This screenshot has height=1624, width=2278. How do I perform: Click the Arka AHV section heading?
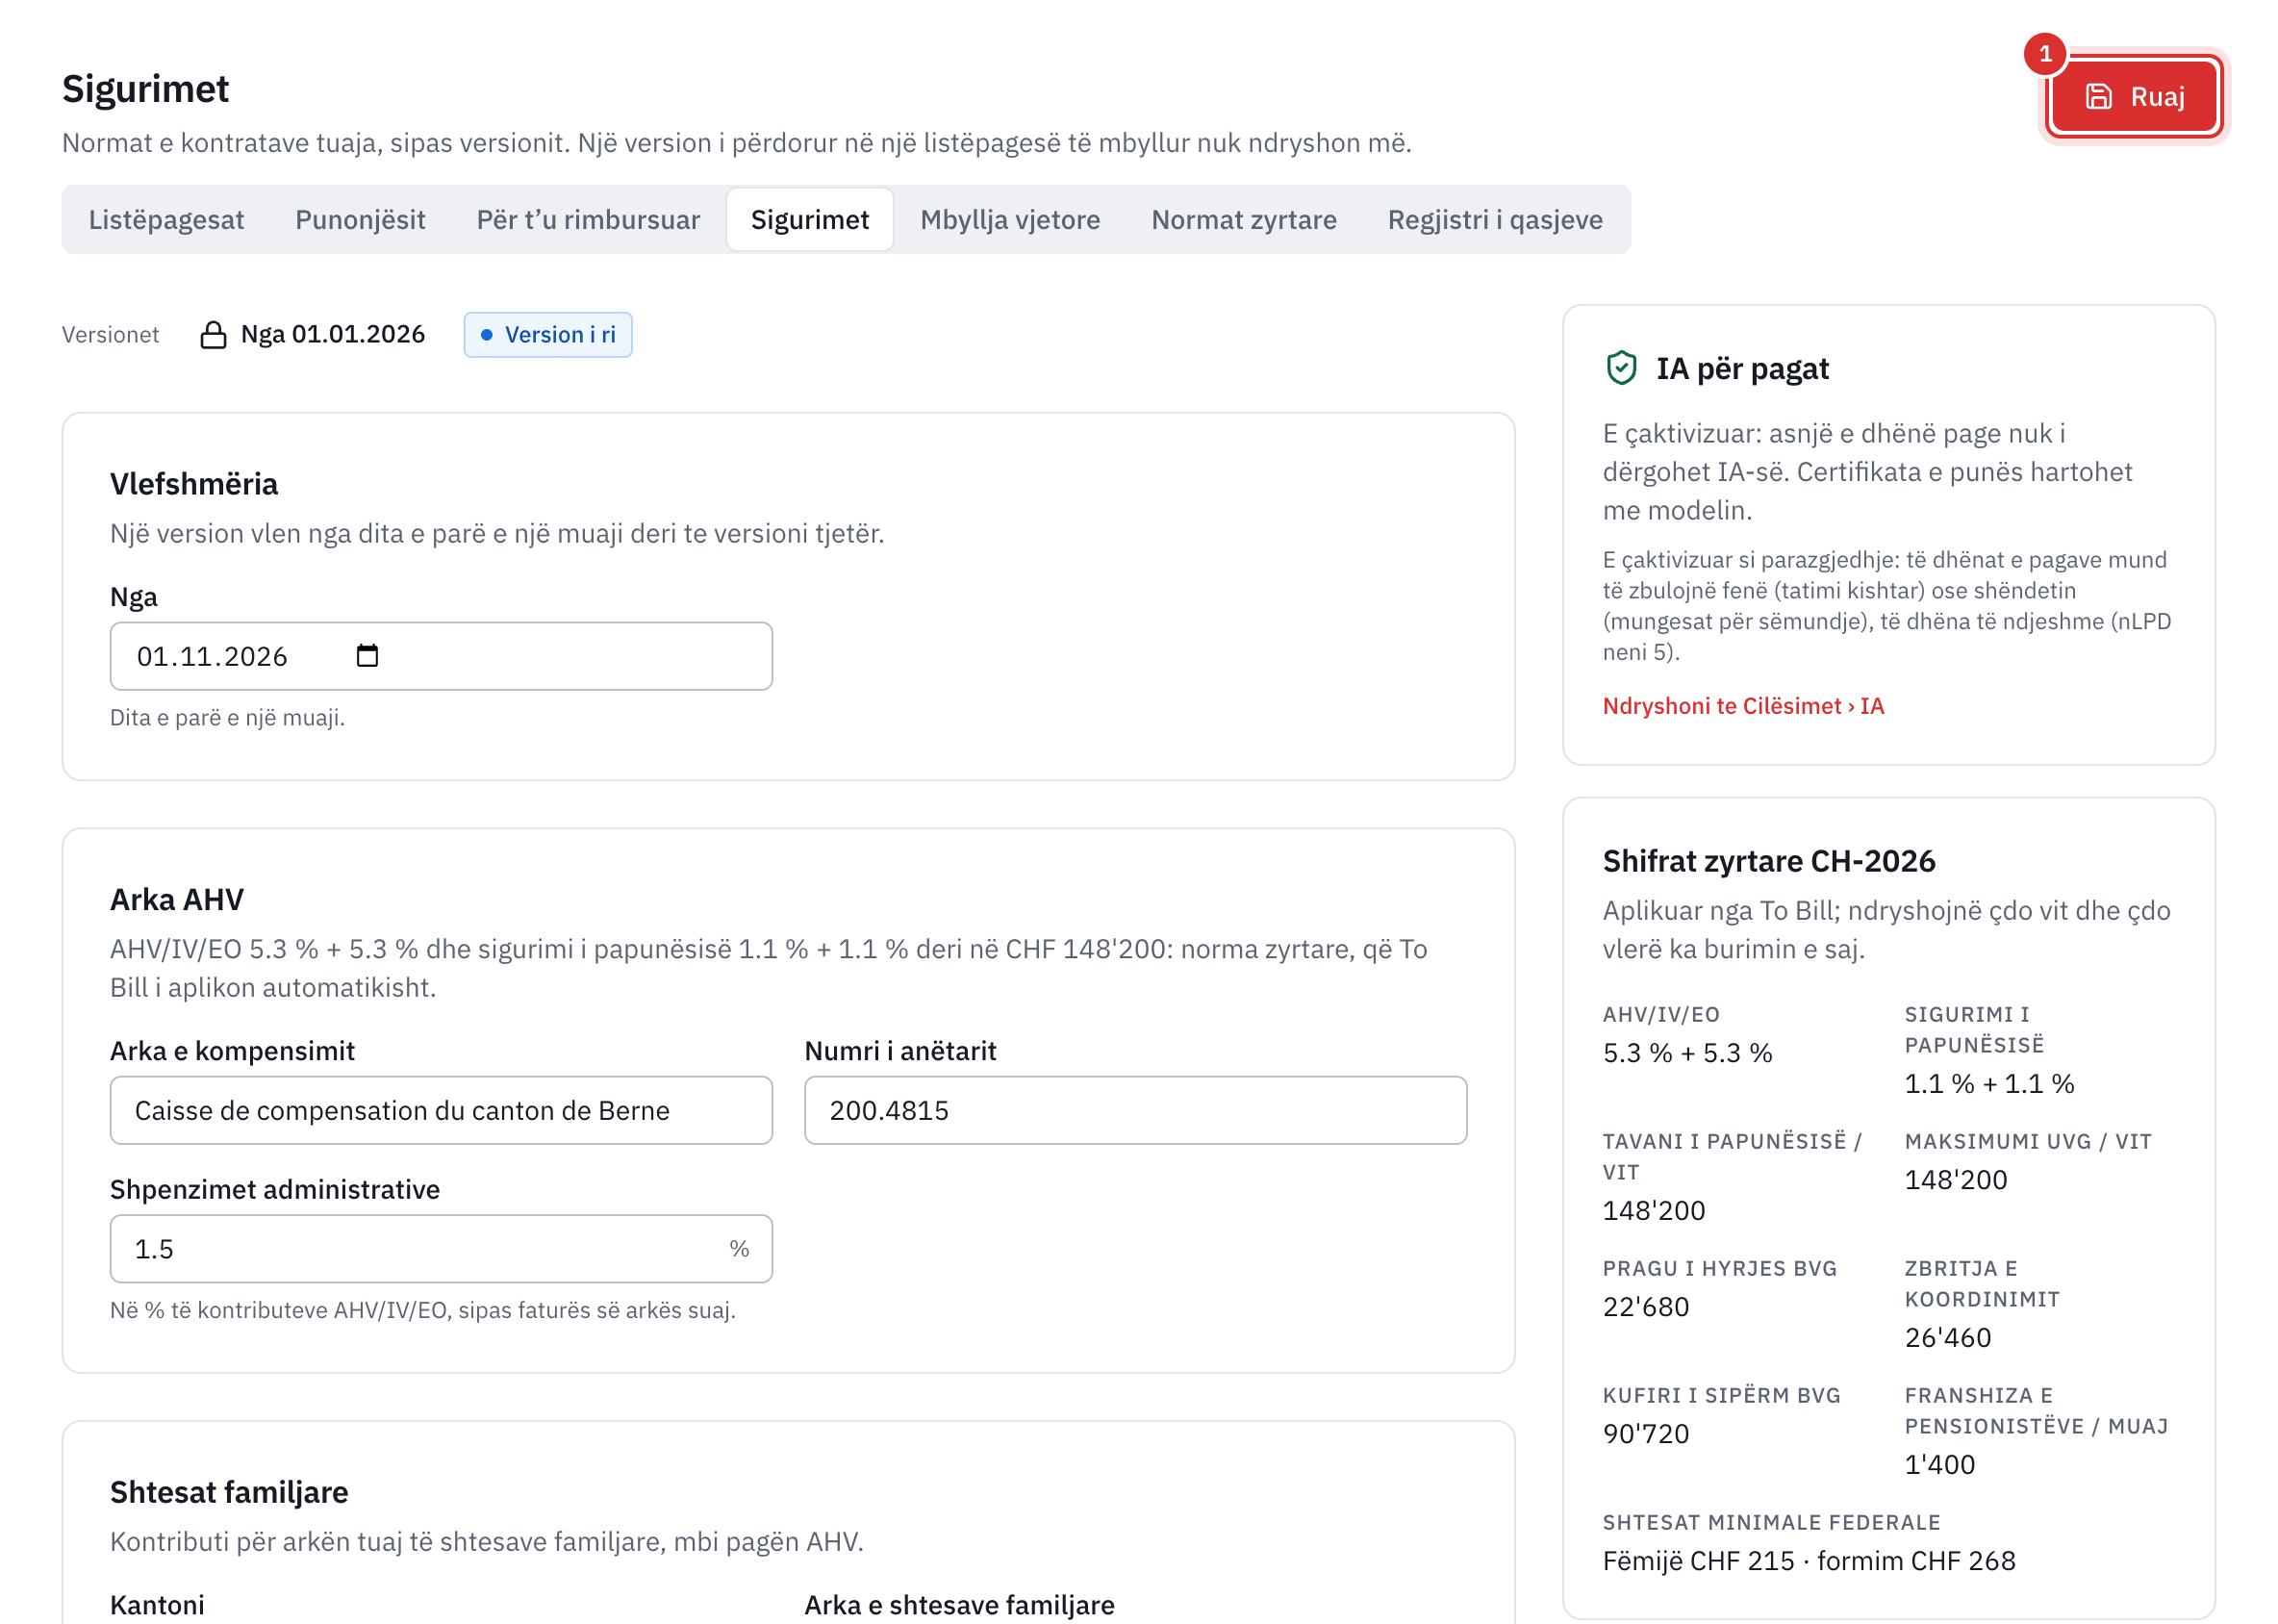pyautogui.click(x=177, y=899)
